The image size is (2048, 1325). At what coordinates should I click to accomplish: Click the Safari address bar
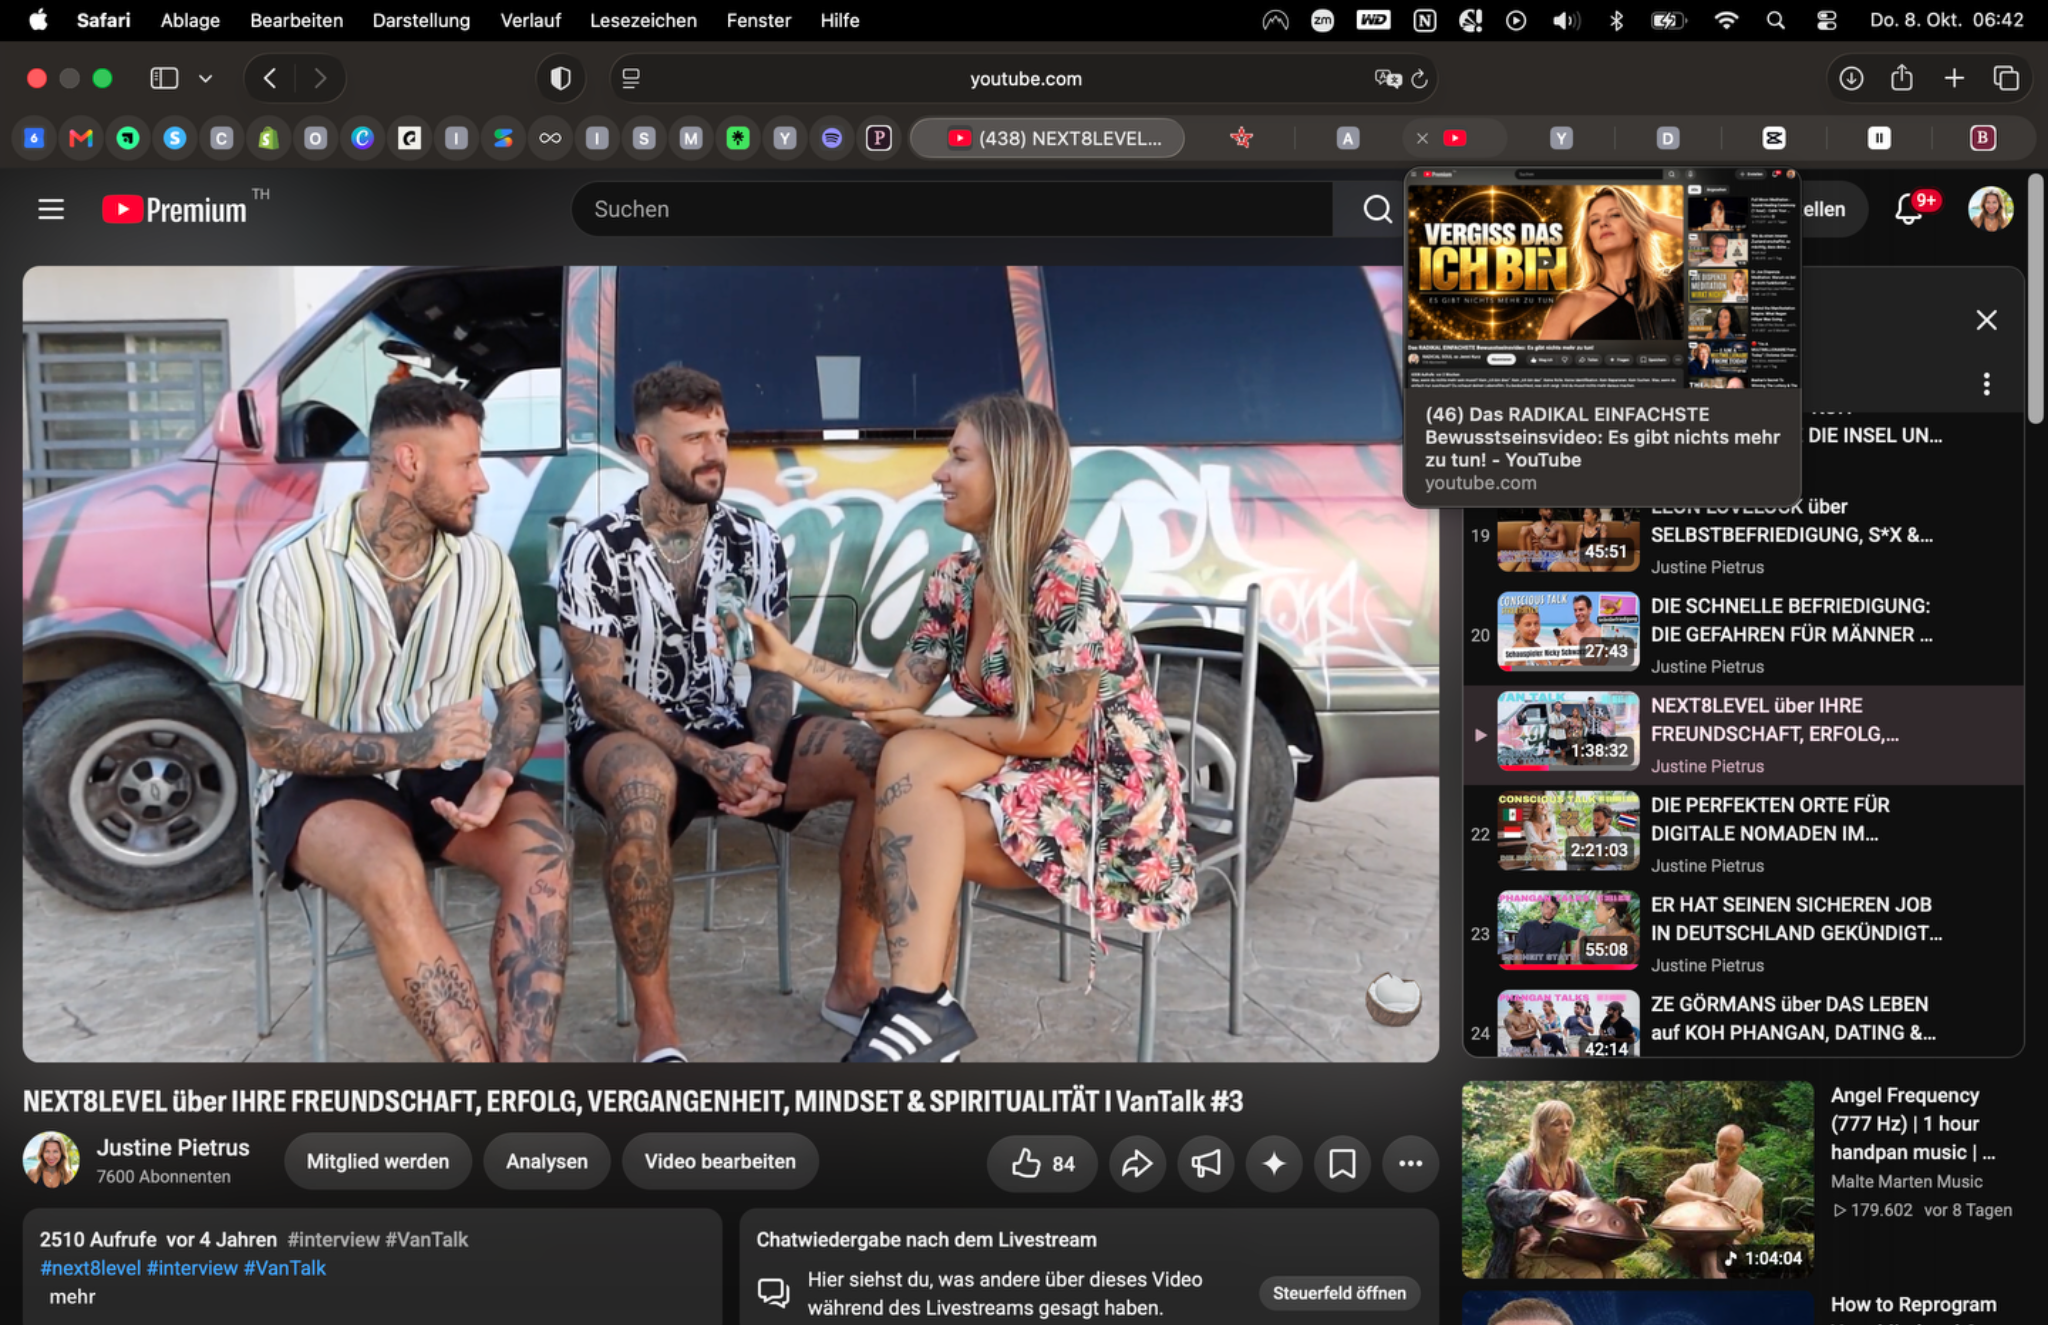pos(1025,78)
